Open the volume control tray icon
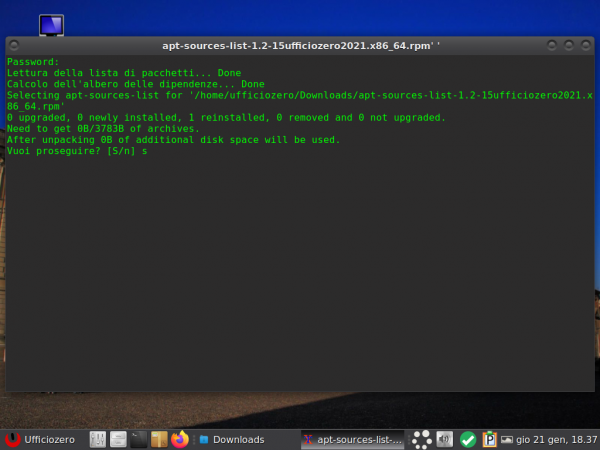The width and height of the screenshot is (600, 450). click(x=445, y=439)
